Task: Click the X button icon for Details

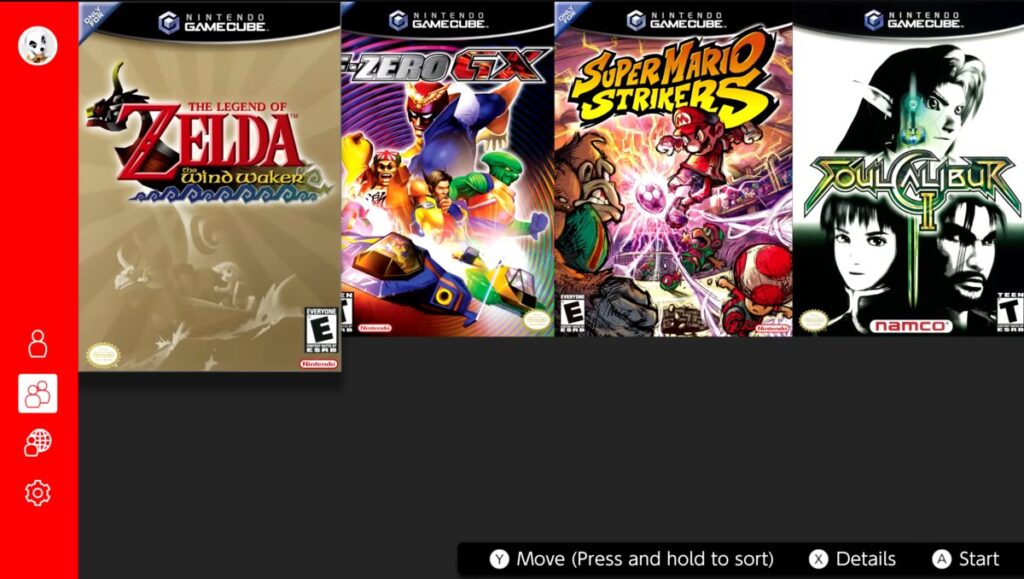Action: tap(818, 559)
